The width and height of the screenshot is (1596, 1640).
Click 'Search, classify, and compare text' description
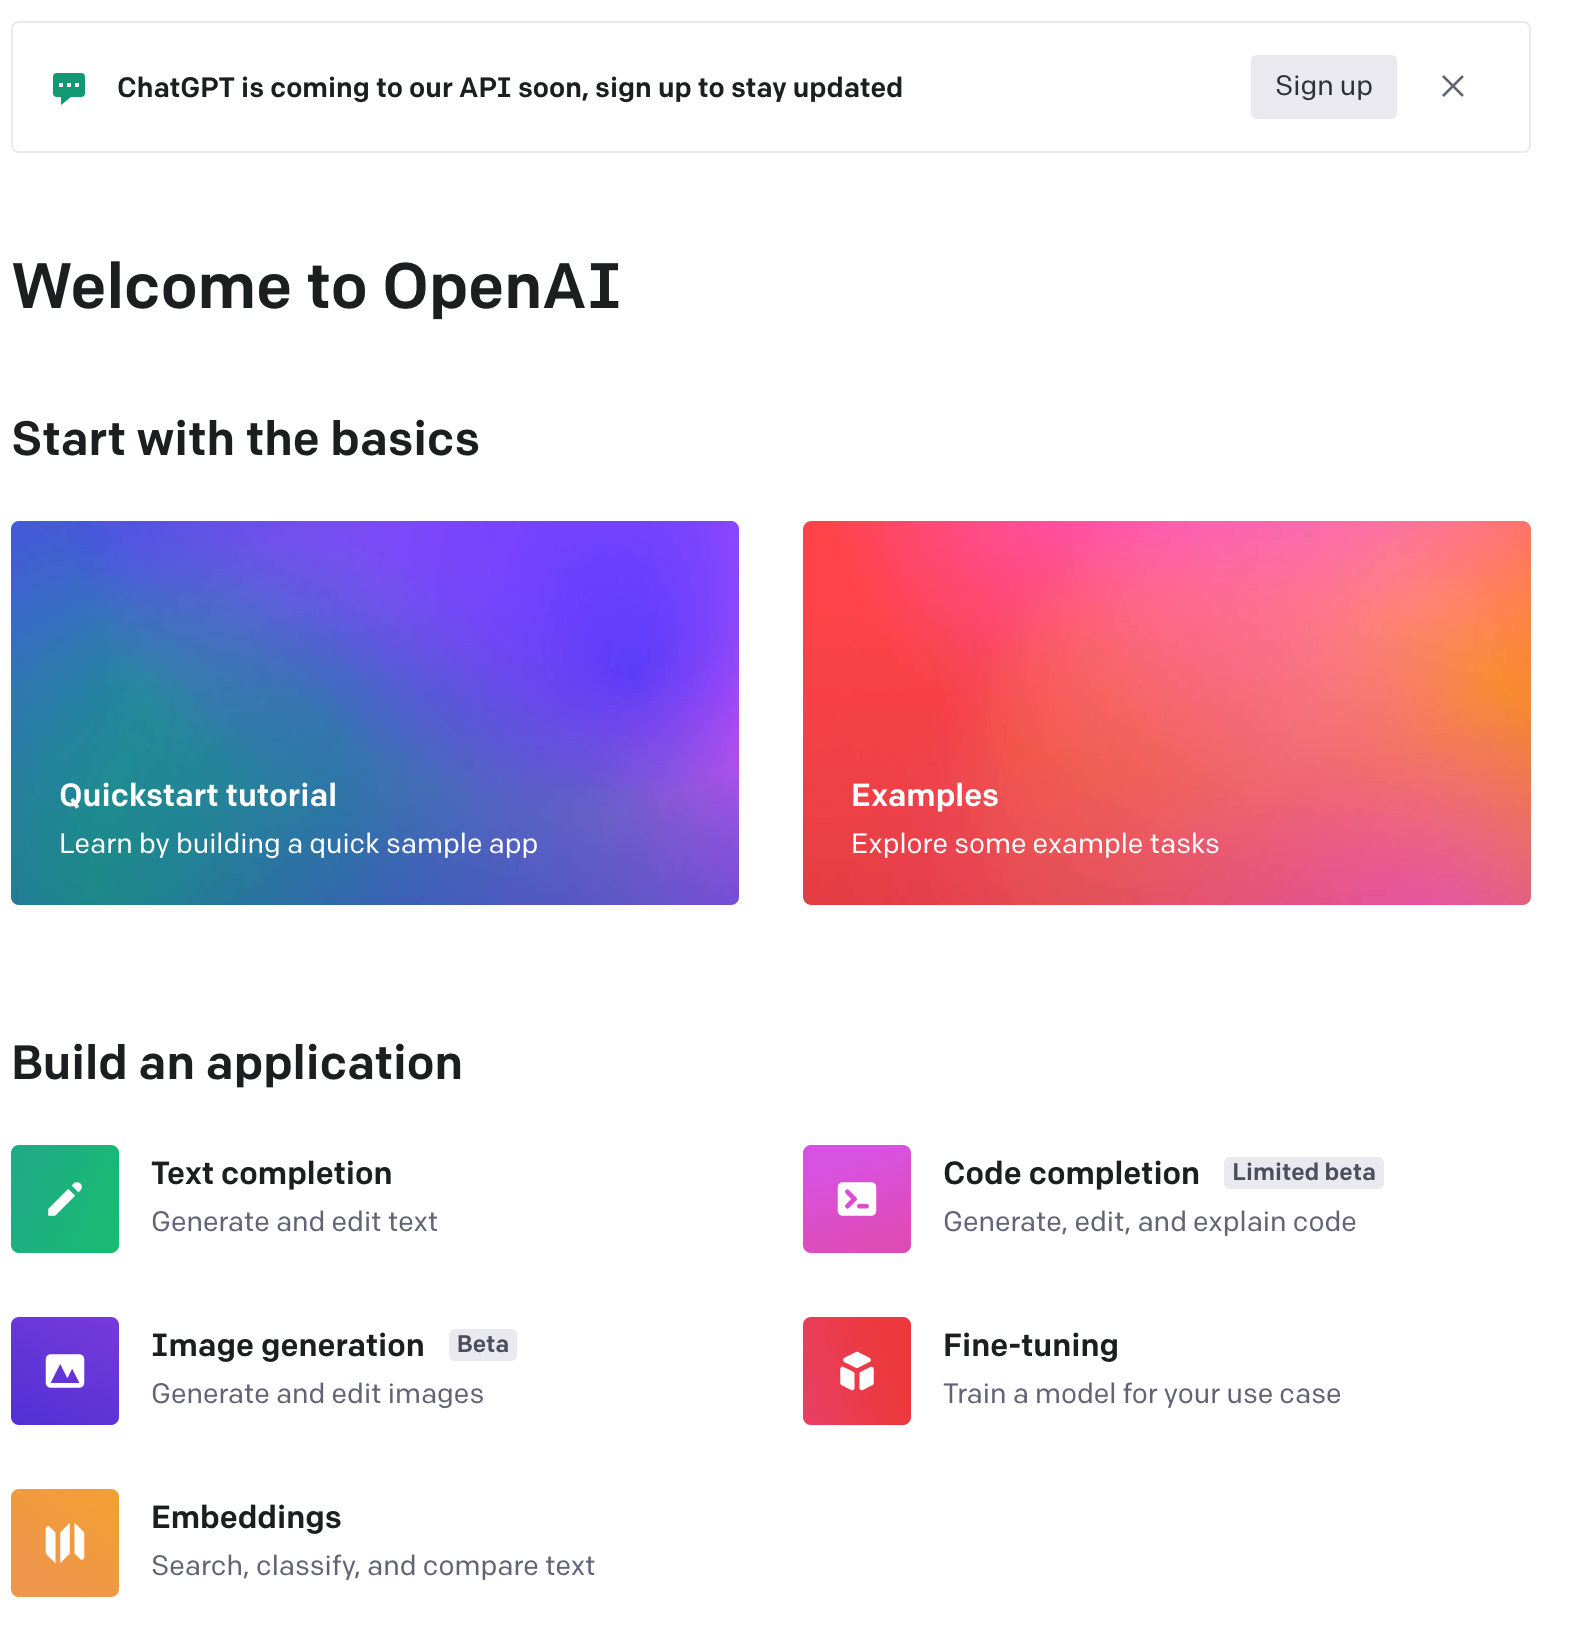tap(373, 1566)
